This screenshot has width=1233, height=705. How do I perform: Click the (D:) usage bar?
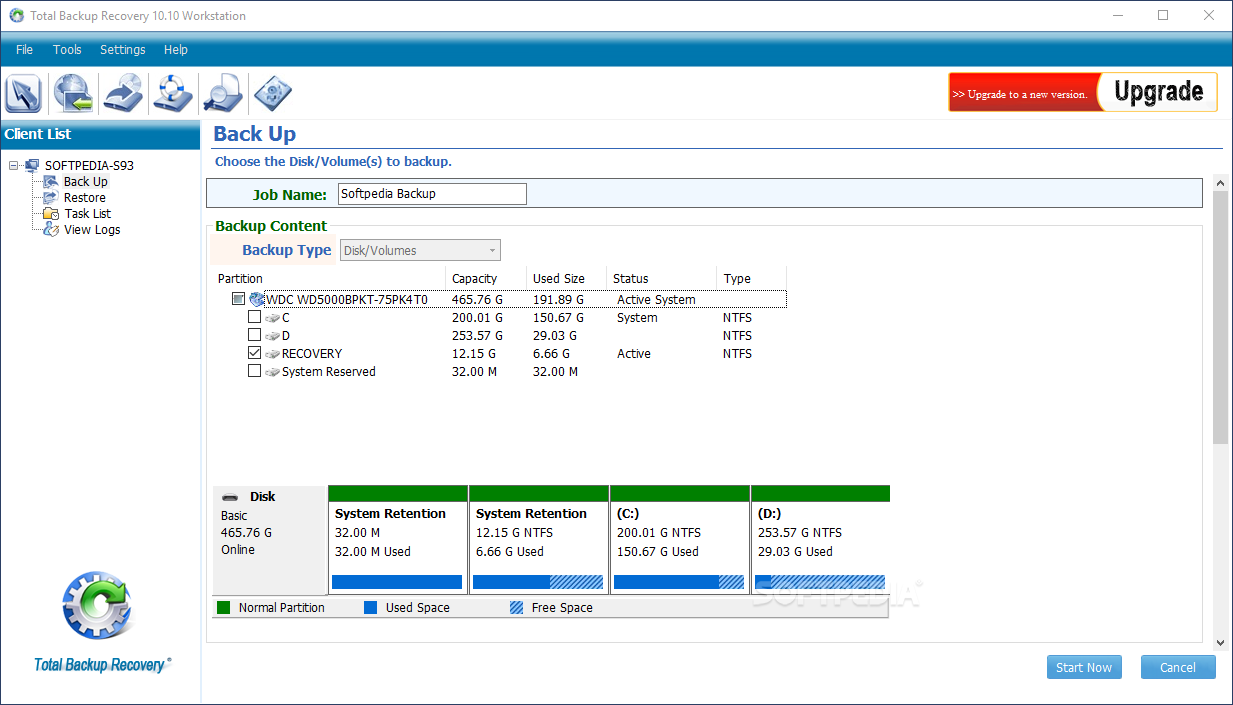[x=820, y=582]
